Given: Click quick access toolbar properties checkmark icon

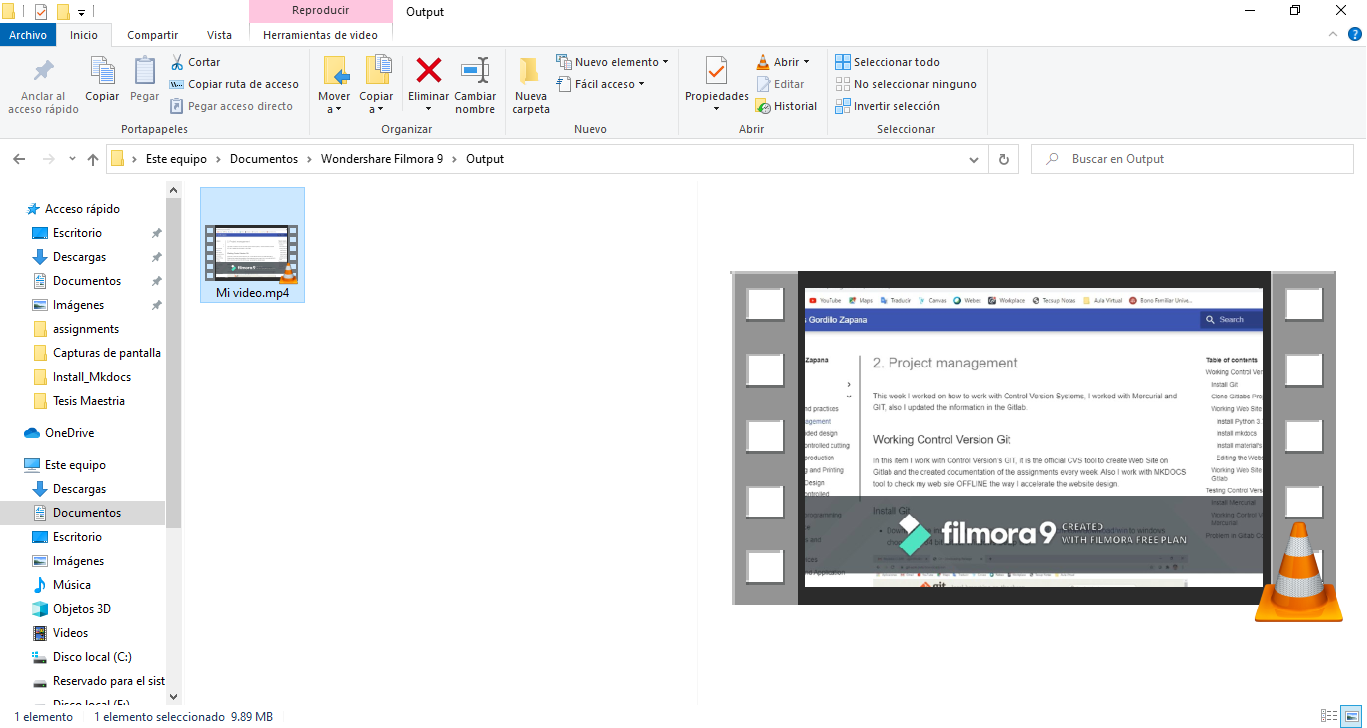Looking at the screenshot, I should tap(41, 12).
